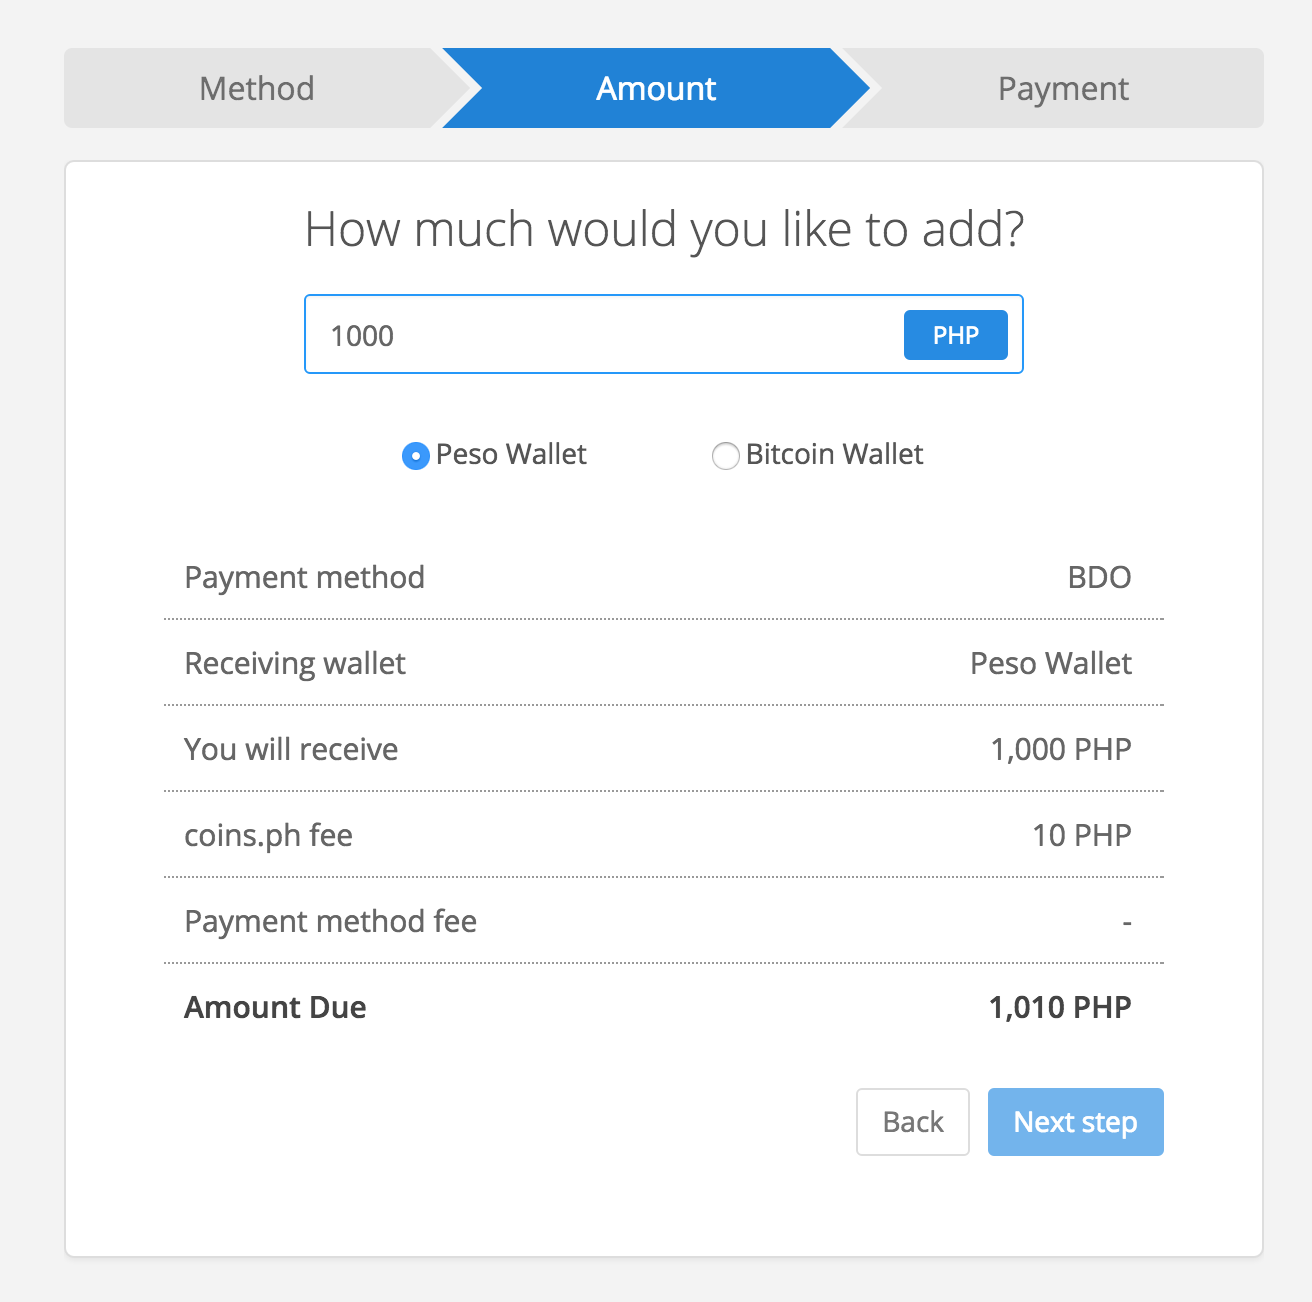Jump to the Payment step tab
Image resolution: width=1312 pixels, height=1302 pixels.
1063,89
